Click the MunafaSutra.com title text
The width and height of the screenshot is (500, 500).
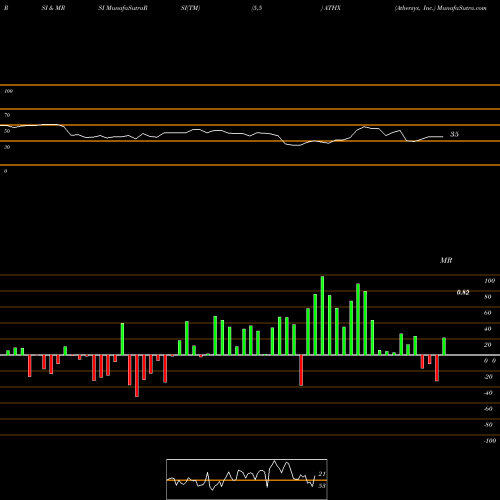point(462,8)
